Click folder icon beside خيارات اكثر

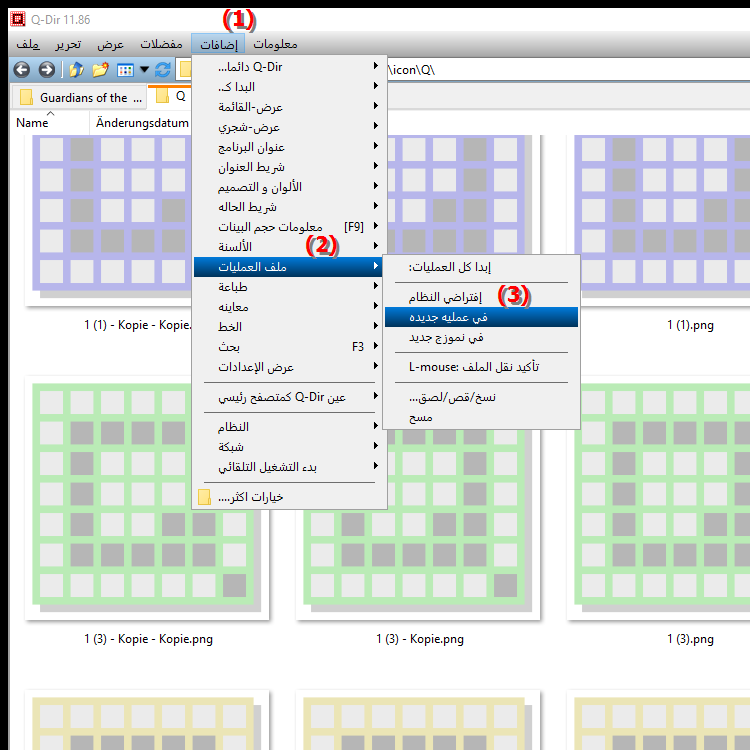pyautogui.click(x=205, y=497)
